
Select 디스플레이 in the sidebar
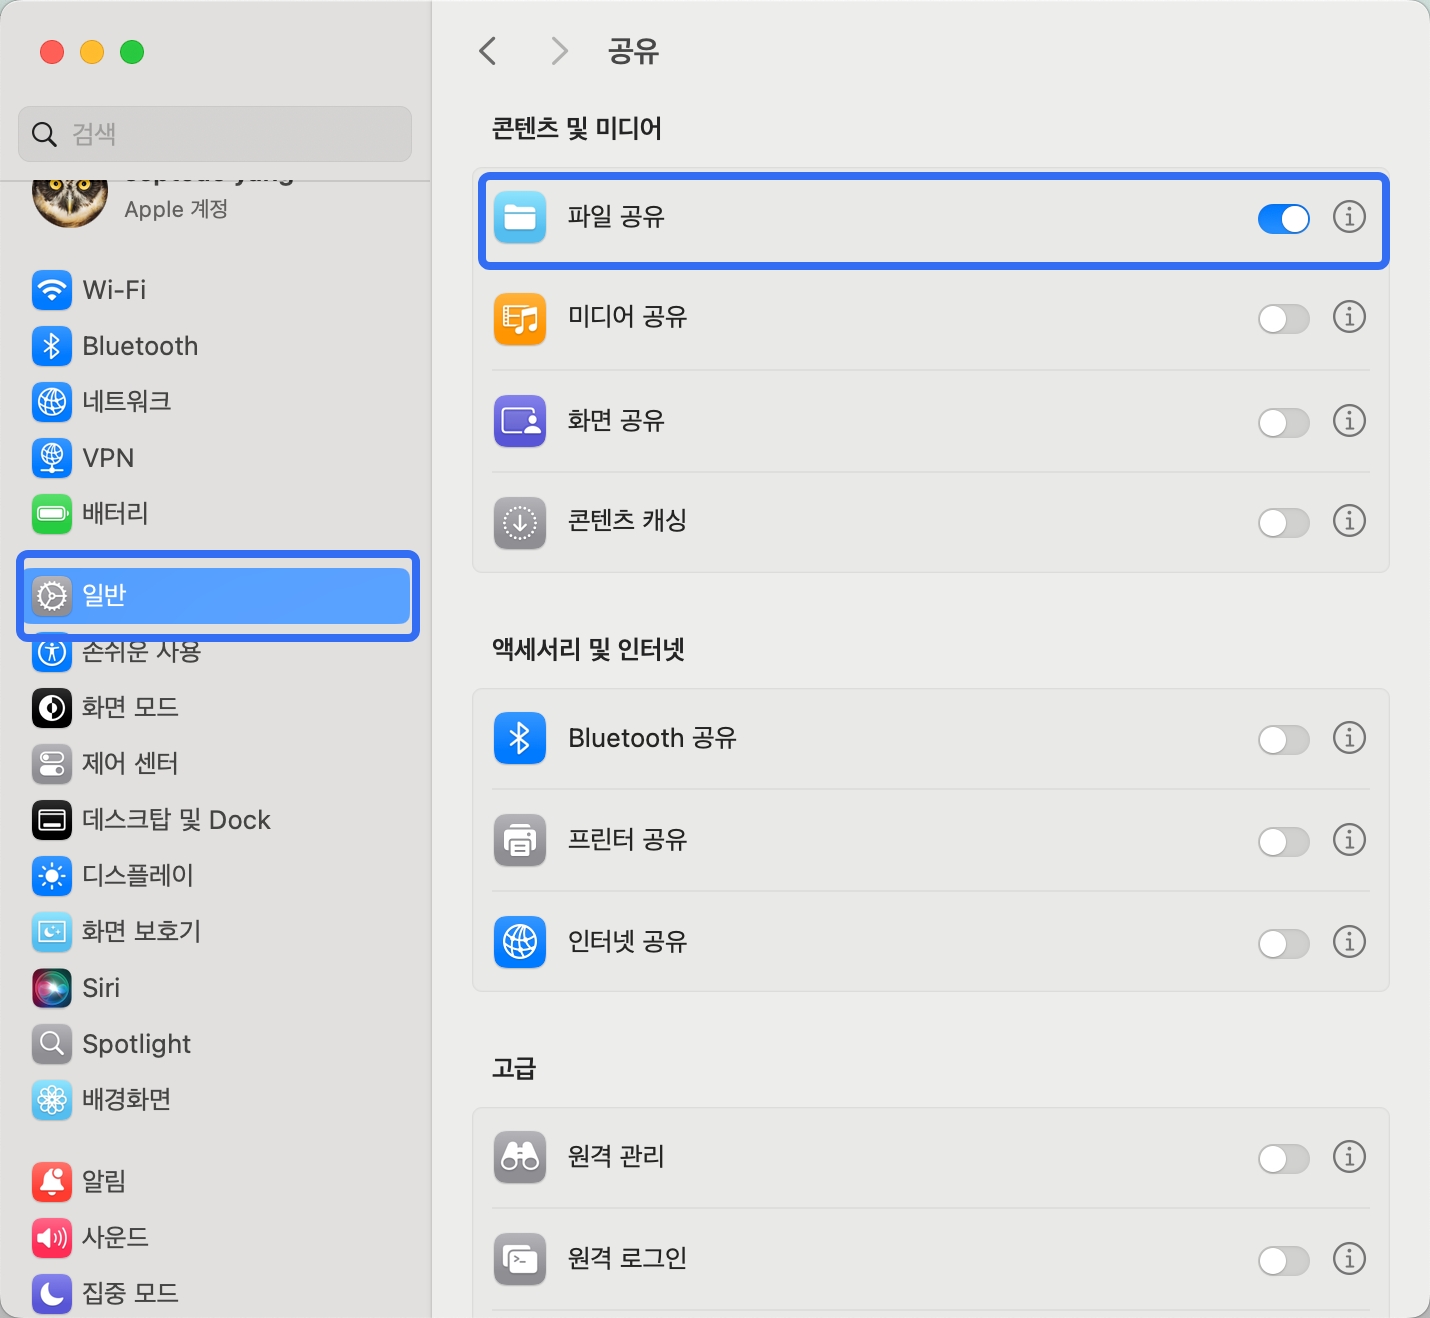pos(217,876)
